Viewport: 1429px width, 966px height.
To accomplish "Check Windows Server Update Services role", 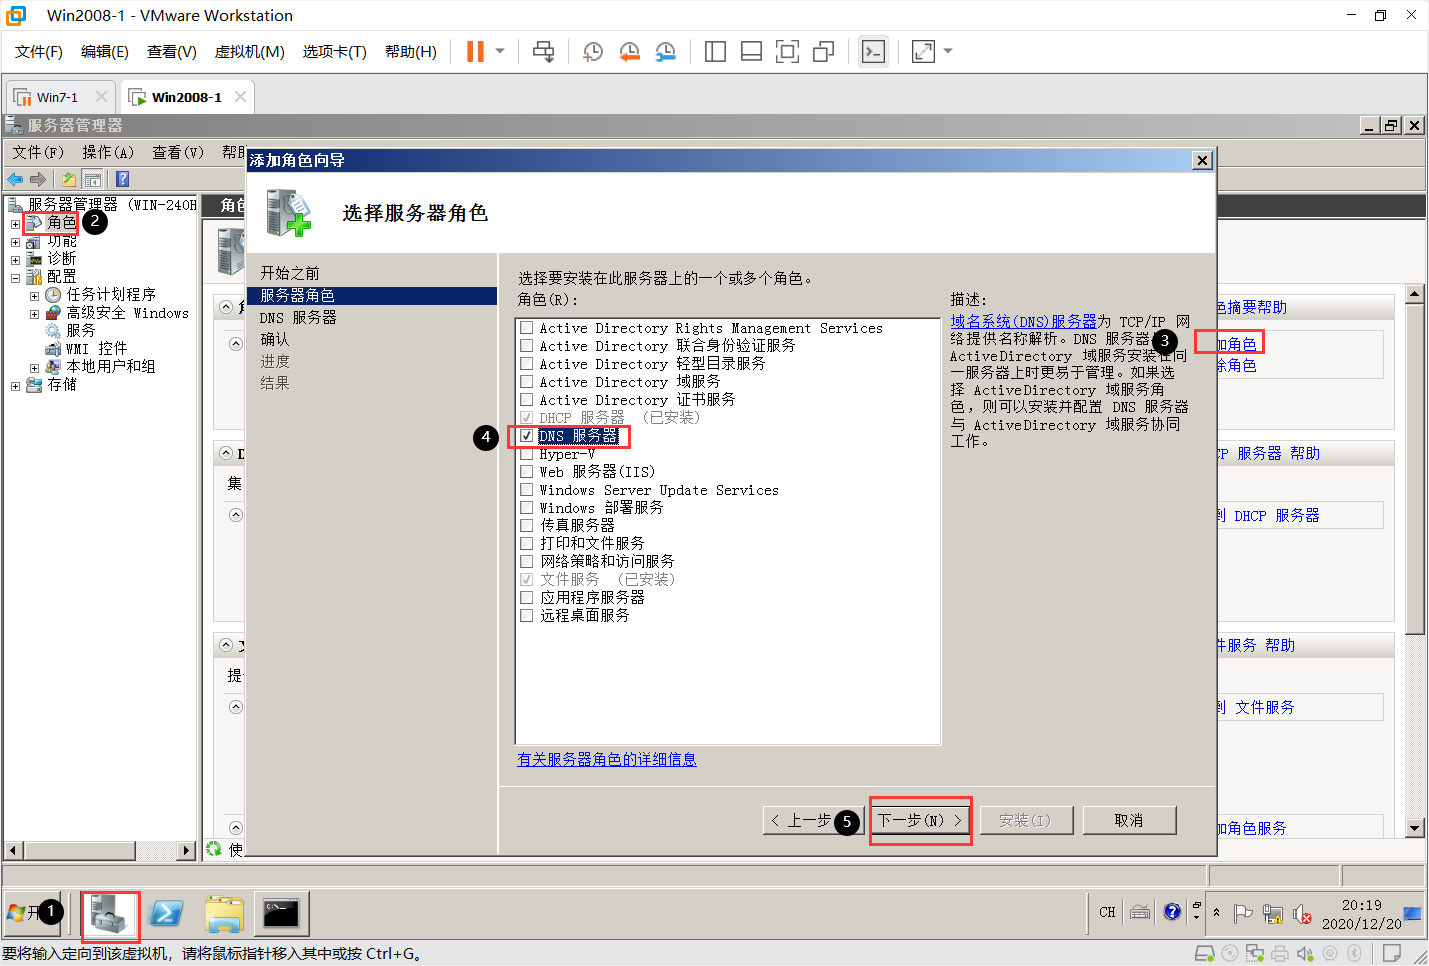I will (x=527, y=489).
